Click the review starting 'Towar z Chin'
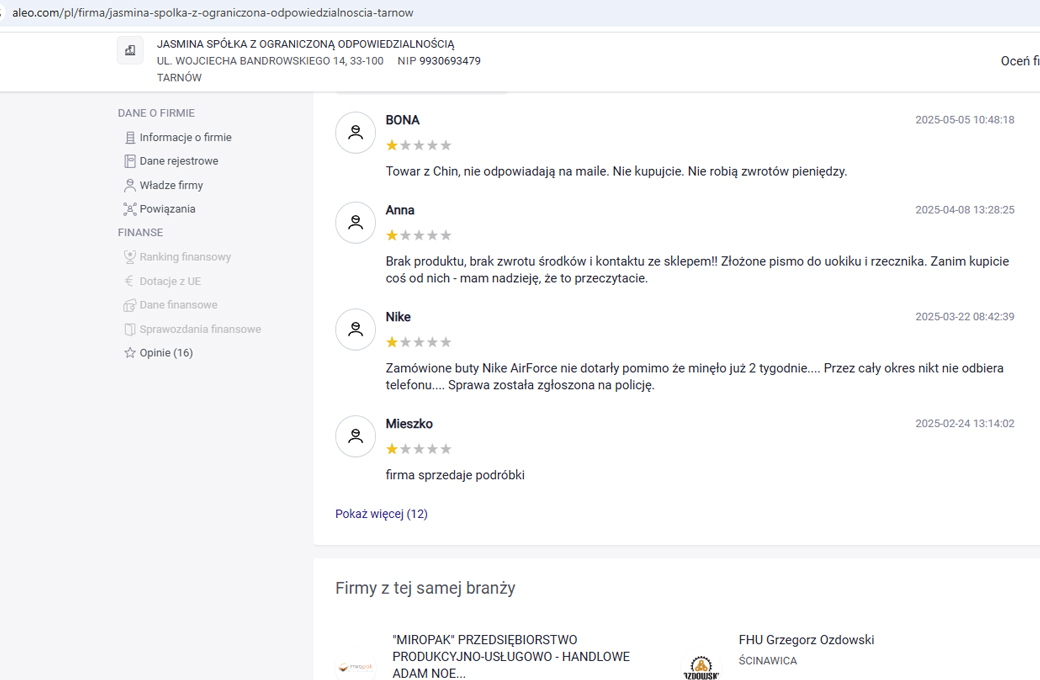The height and width of the screenshot is (680, 1040). click(616, 171)
